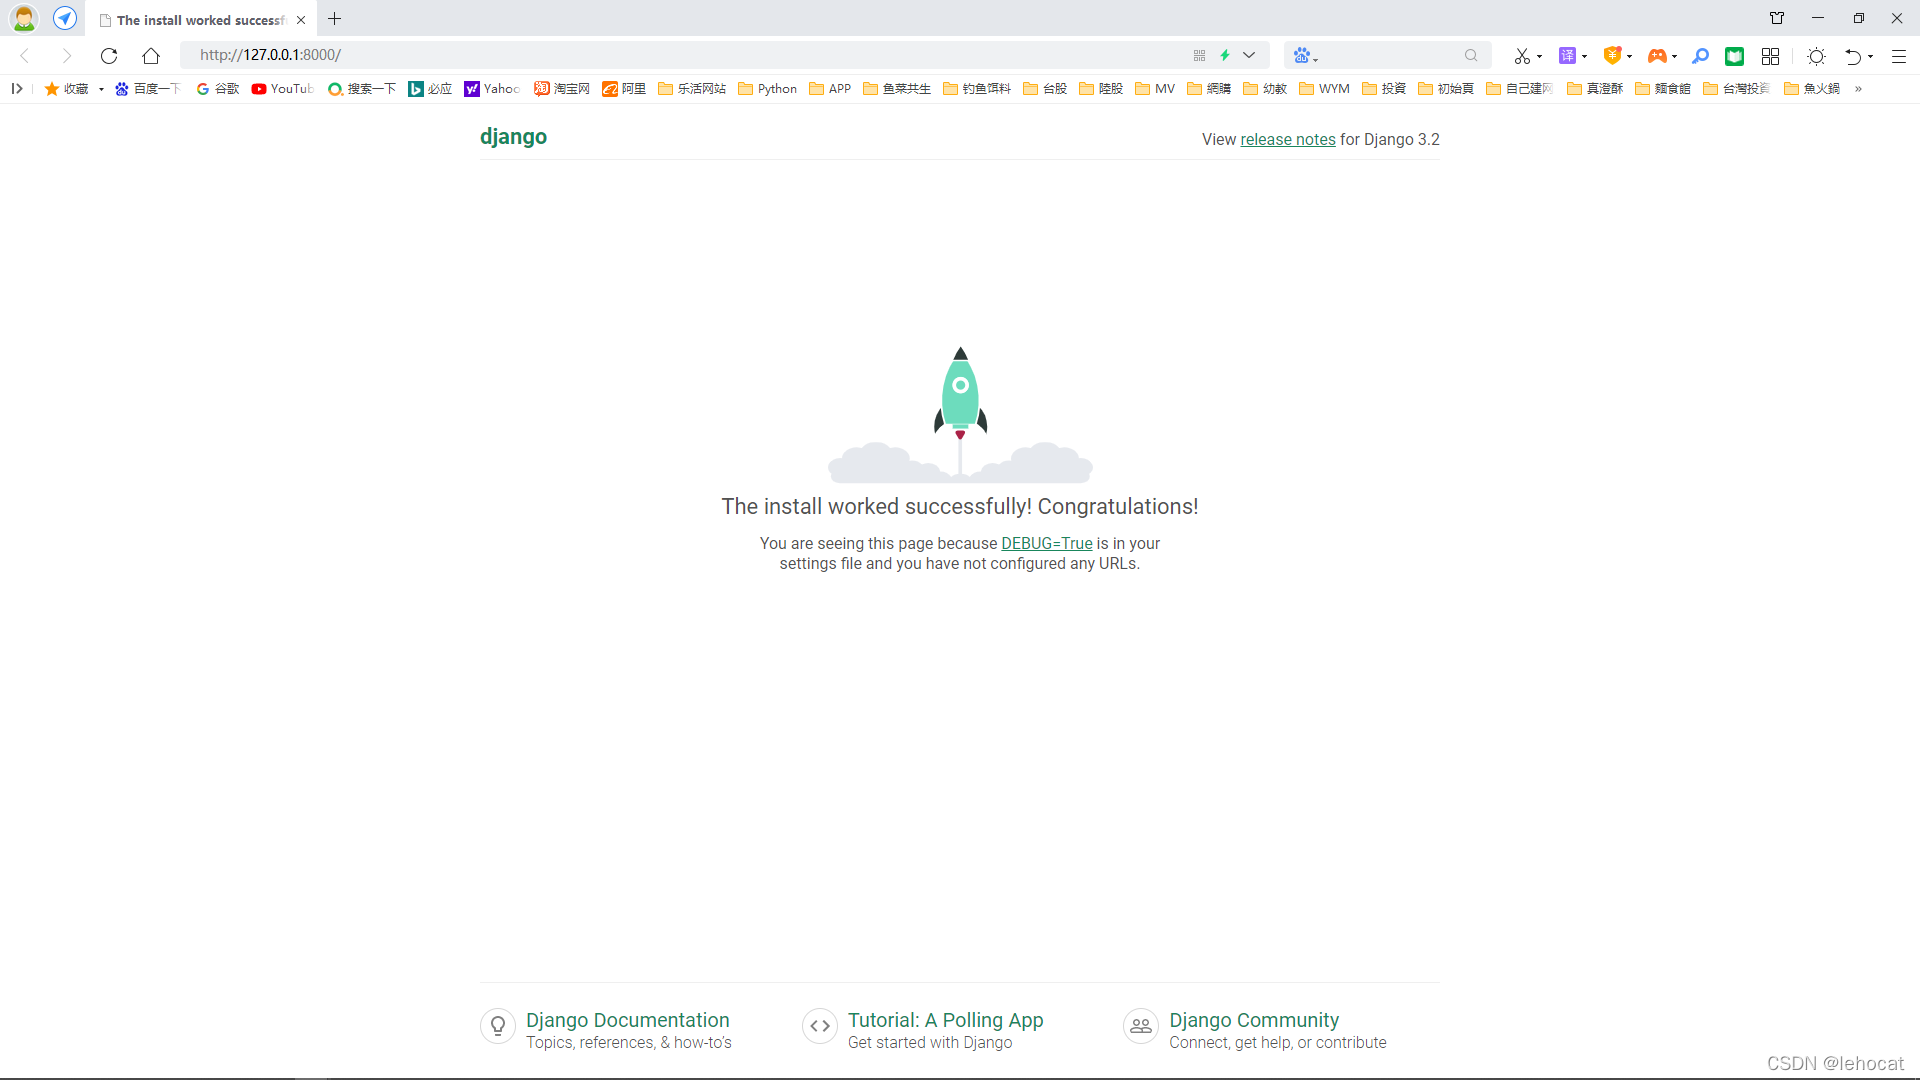1920x1080 pixels.
Task: Open the 搜索一下 bookmark
Action: pos(361,89)
